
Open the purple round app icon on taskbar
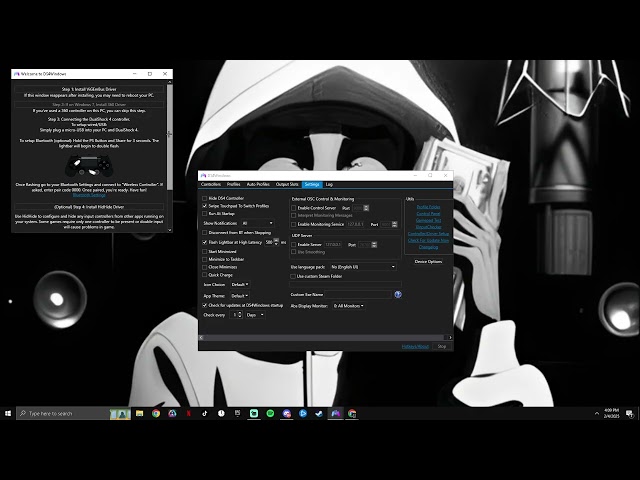tap(287, 413)
